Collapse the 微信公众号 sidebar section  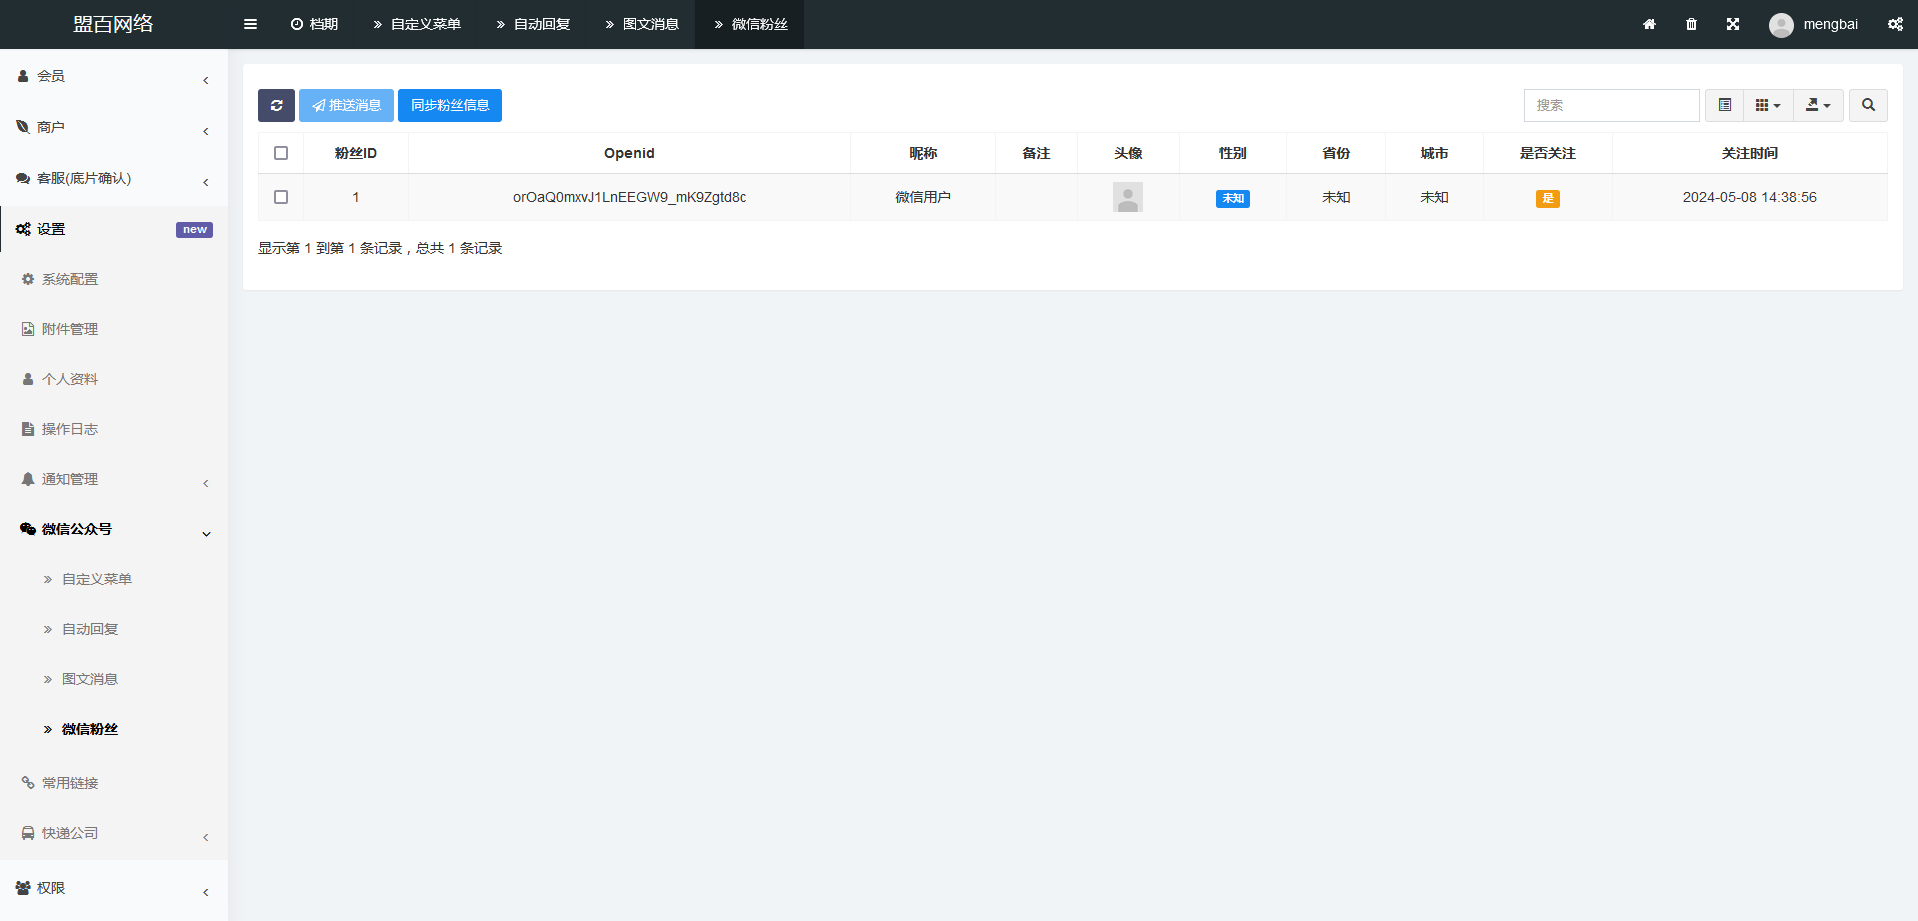click(114, 529)
